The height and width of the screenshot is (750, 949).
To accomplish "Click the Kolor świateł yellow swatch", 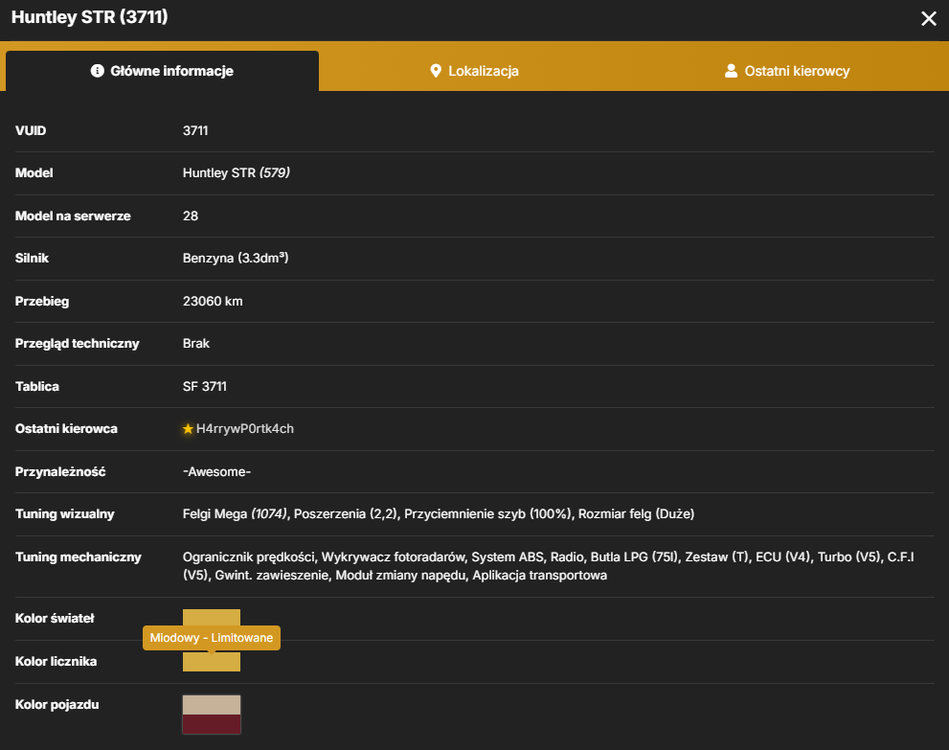I will click(211, 617).
